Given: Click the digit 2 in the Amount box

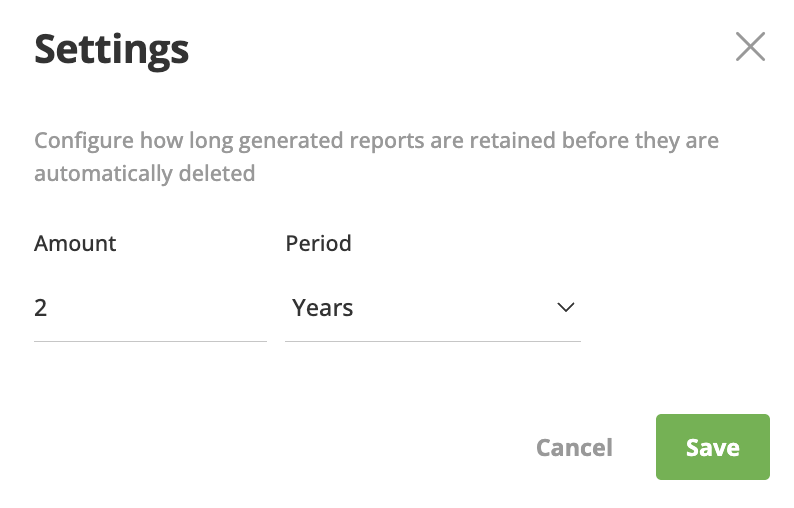Looking at the screenshot, I should click(x=41, y=308).
